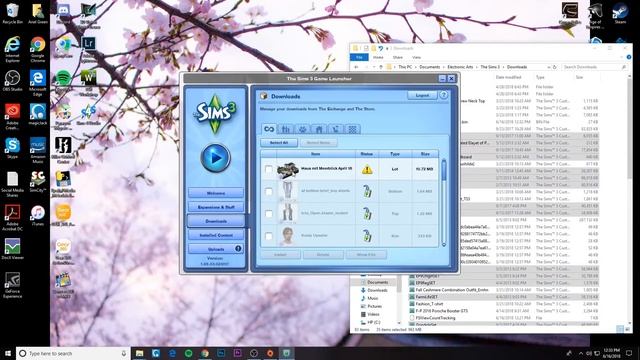The height and width of the screenshot is (360, 640).
Task: Select Documents in Explorer navigation pane
Action: pyautogui.click(x=377, y=282)
